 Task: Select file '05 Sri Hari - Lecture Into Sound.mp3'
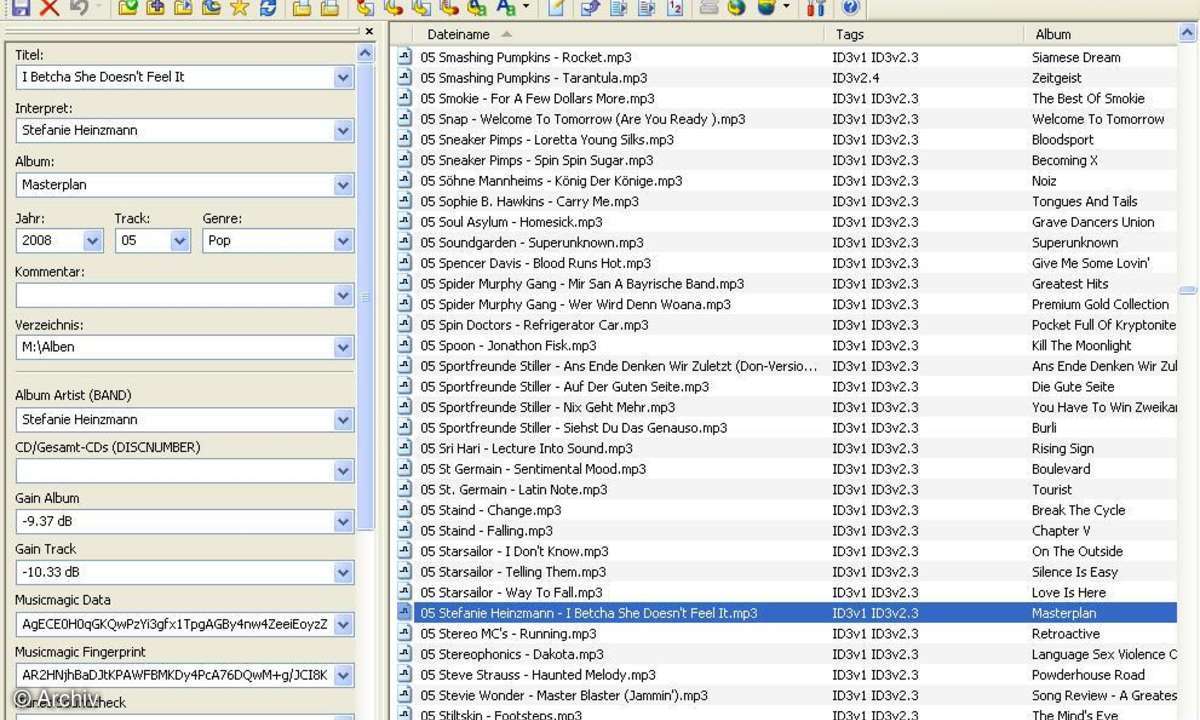pyautogui.click(x=527, y=448)
